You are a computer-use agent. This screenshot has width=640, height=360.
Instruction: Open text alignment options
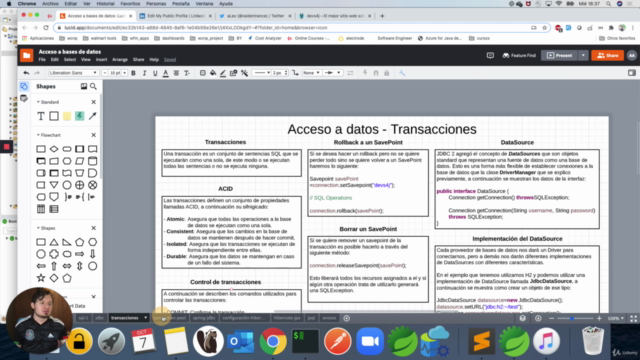coord(176,73)
